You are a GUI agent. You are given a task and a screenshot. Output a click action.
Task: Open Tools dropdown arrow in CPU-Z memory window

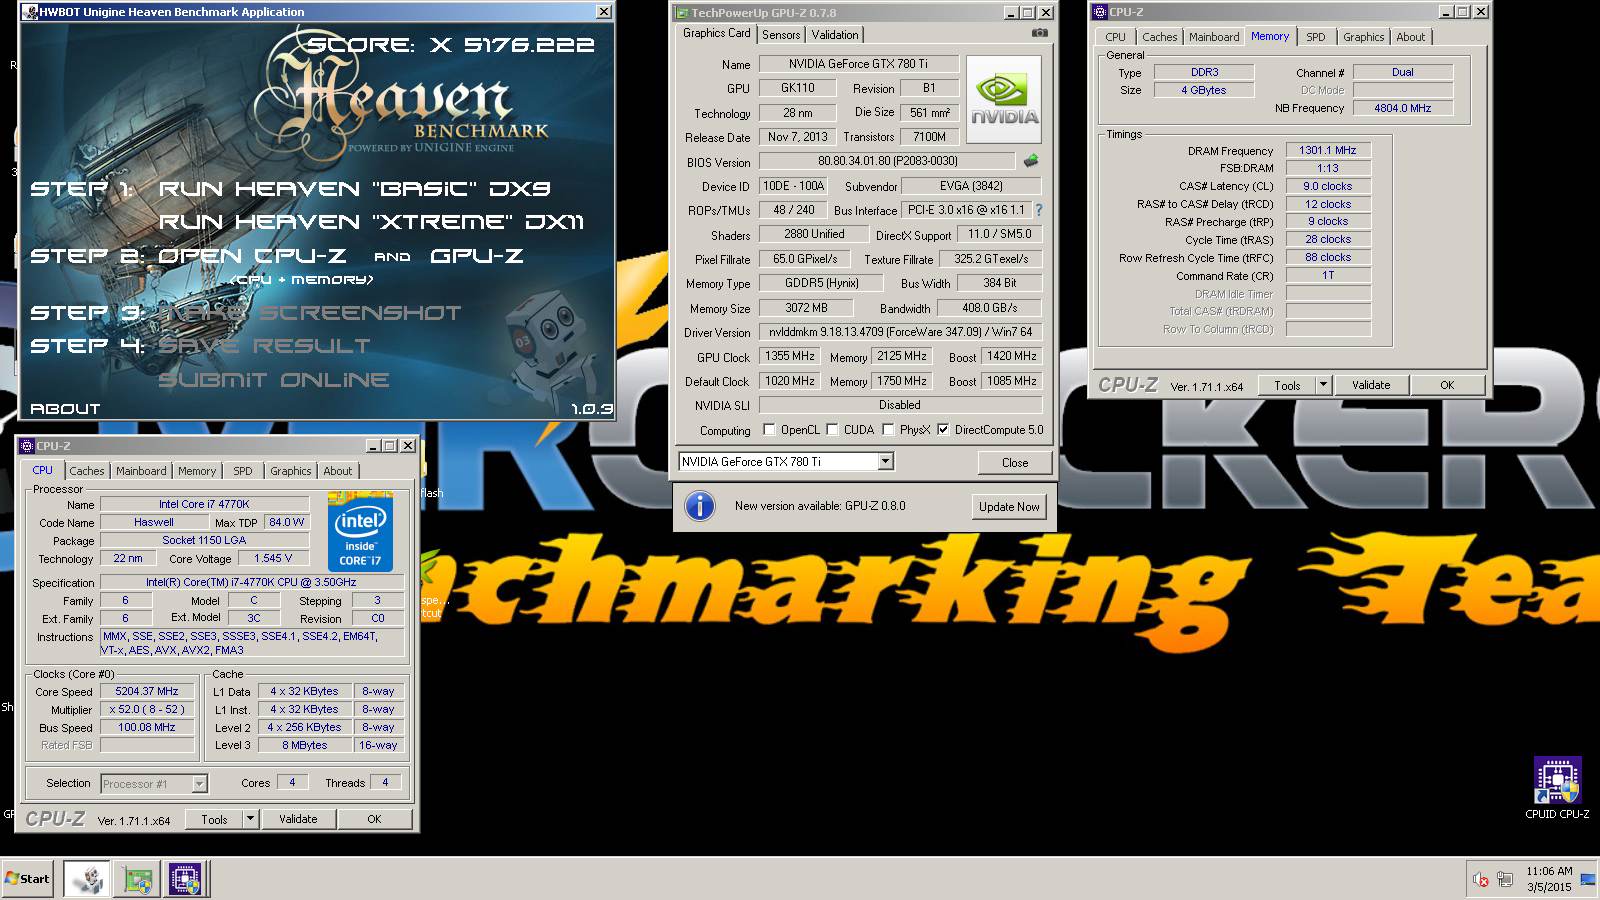[x=1323, y=384]
